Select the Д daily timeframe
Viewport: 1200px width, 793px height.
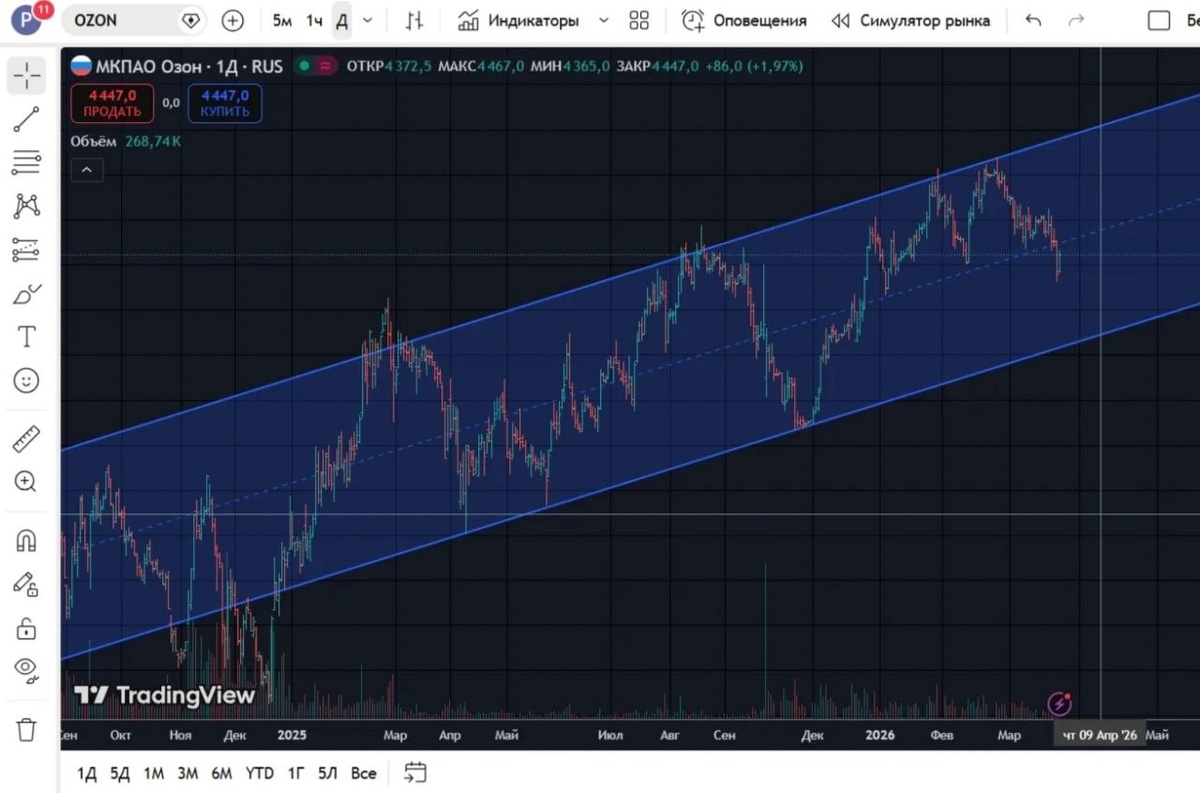(x=342, y=20)
